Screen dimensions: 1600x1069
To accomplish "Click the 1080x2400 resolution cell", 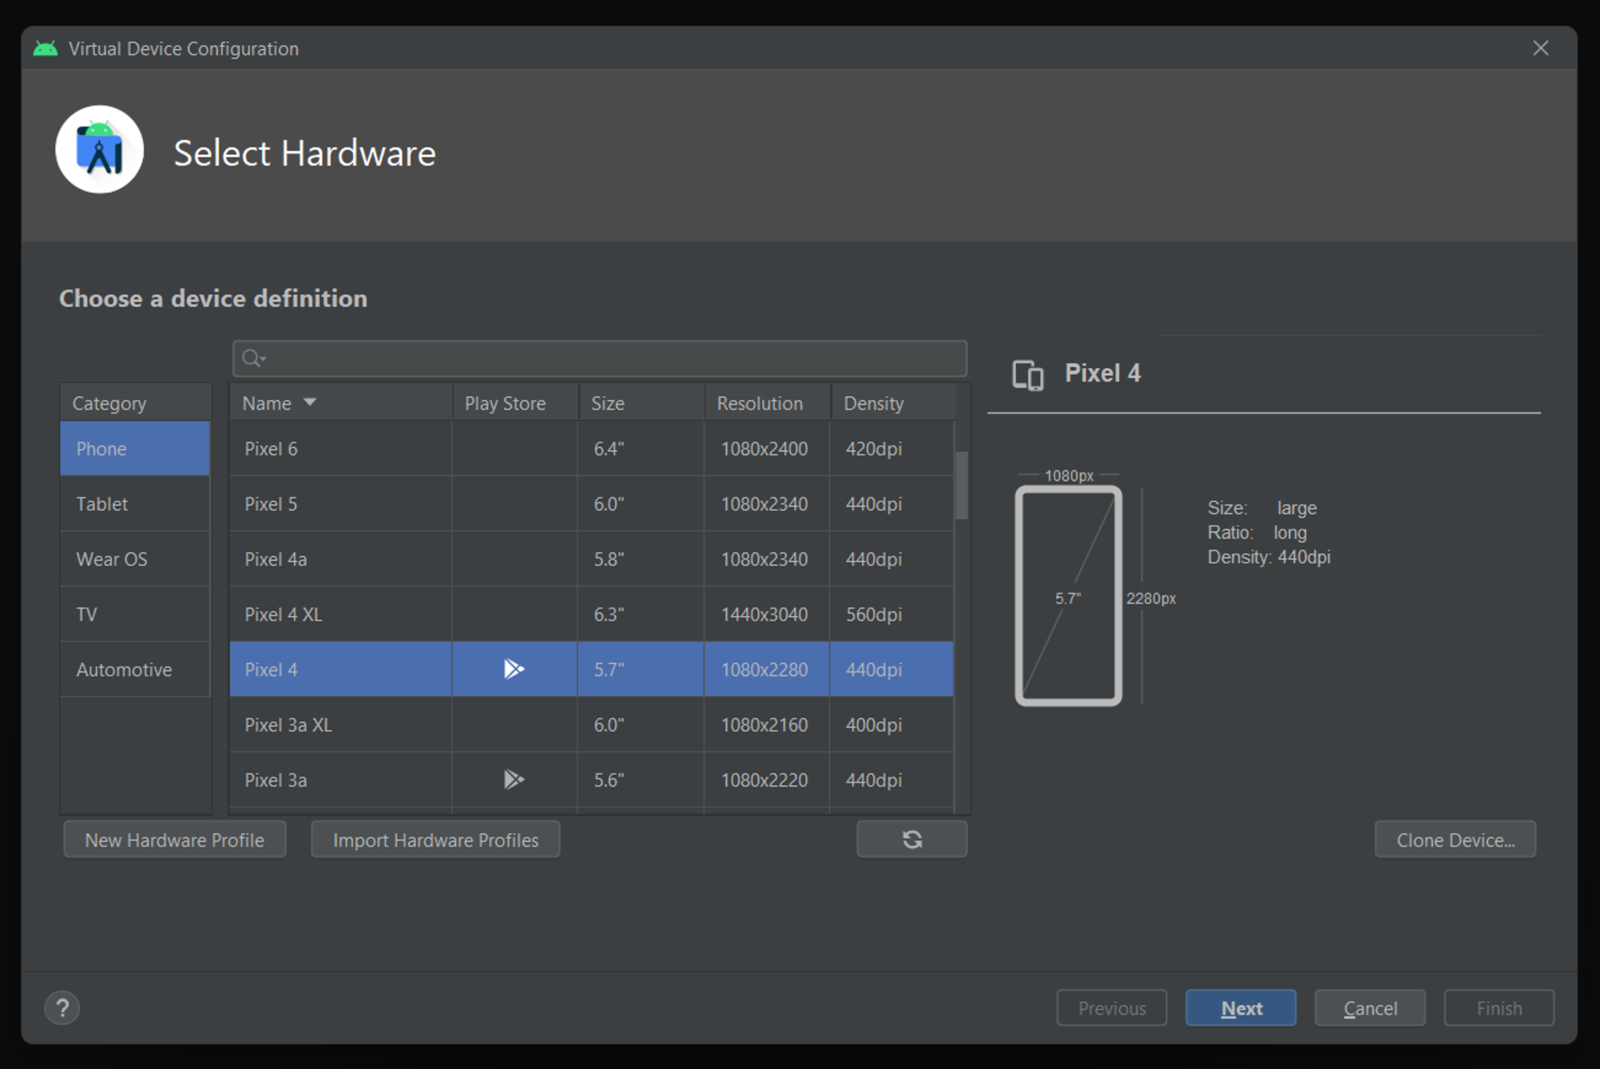I will point(766,448).
